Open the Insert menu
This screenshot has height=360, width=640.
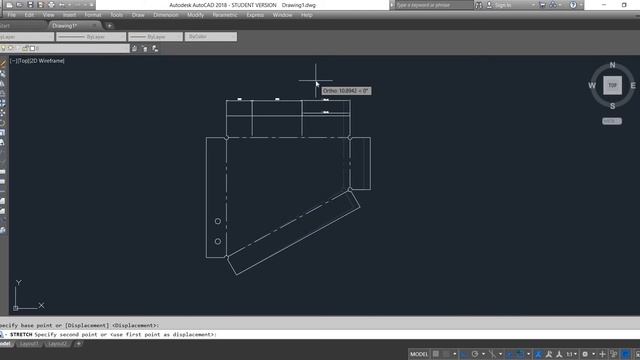[69, 15]
